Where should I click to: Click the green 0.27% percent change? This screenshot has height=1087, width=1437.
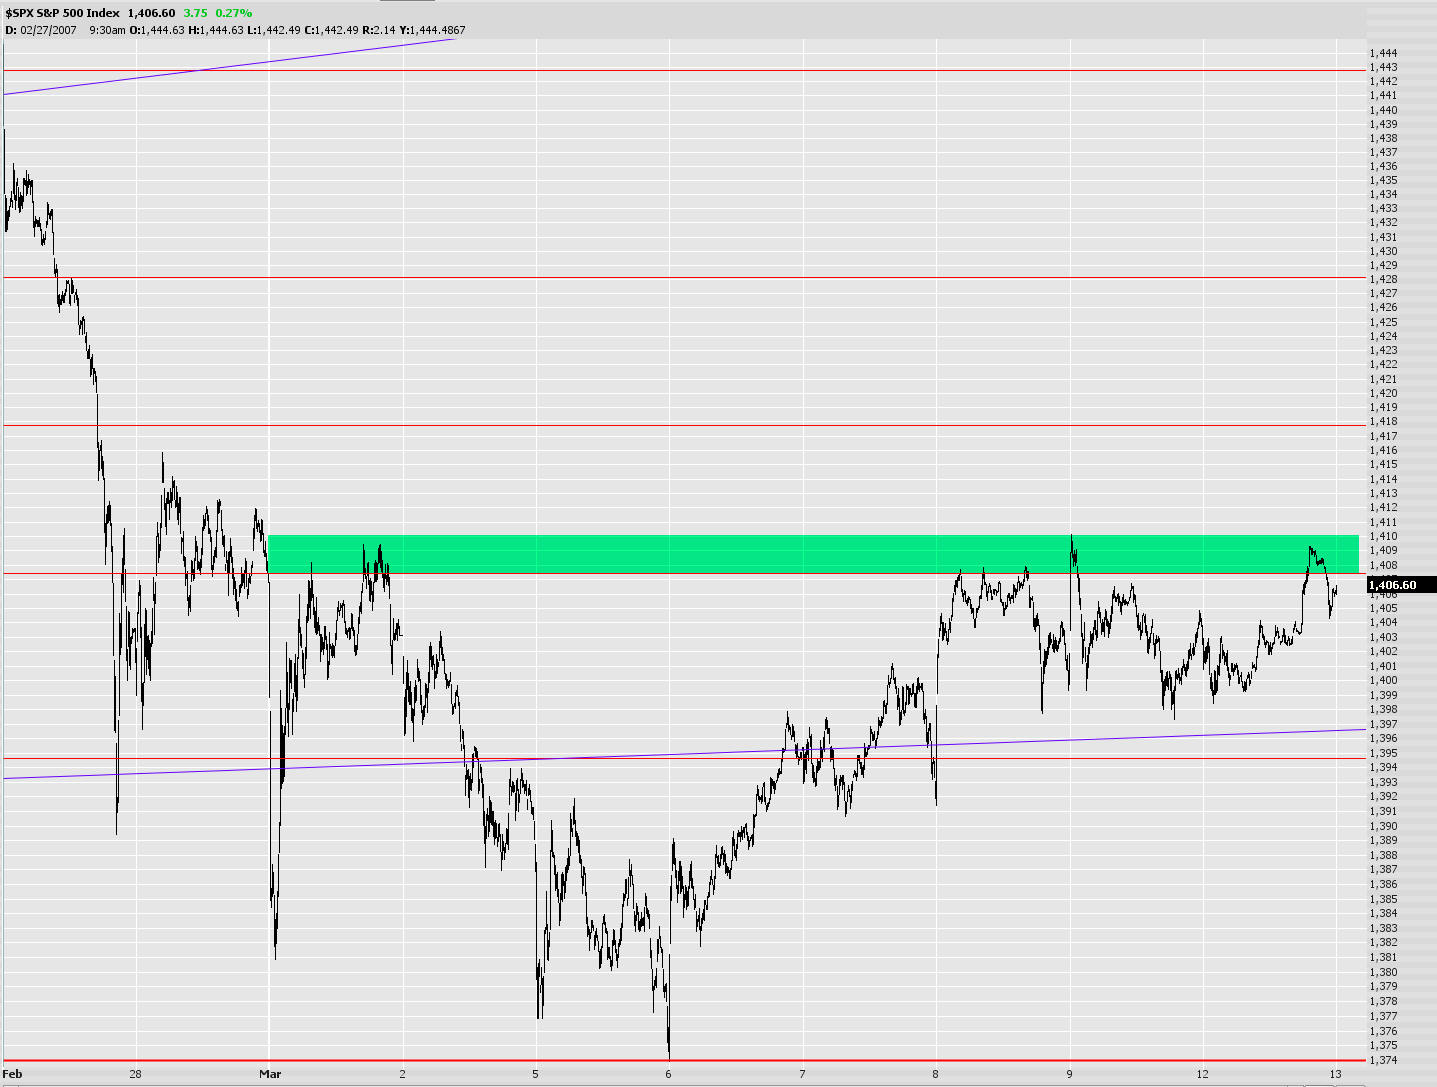click(x=234, y=13)
